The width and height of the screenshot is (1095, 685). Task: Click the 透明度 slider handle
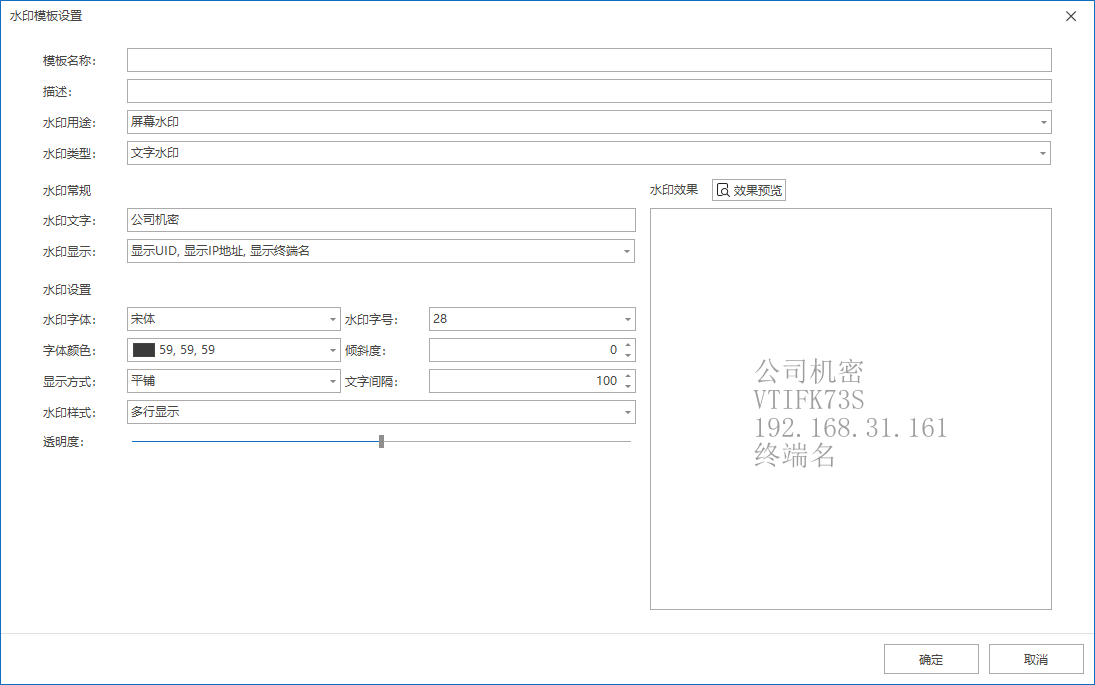(x=382, y=441)
